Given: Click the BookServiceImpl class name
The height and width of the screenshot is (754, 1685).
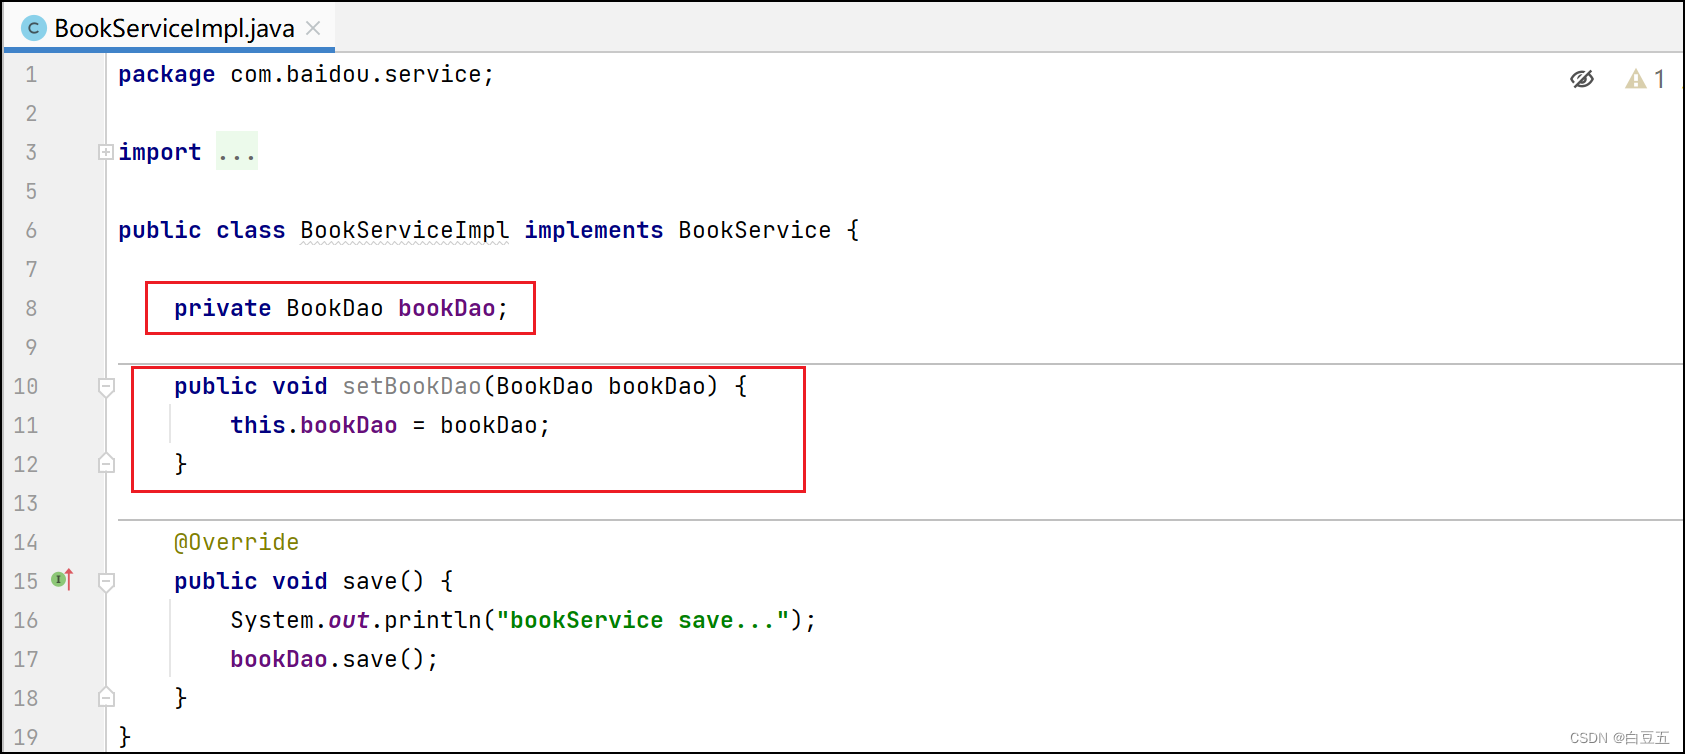Looking at the screenshot, I should tap(405, 230).
